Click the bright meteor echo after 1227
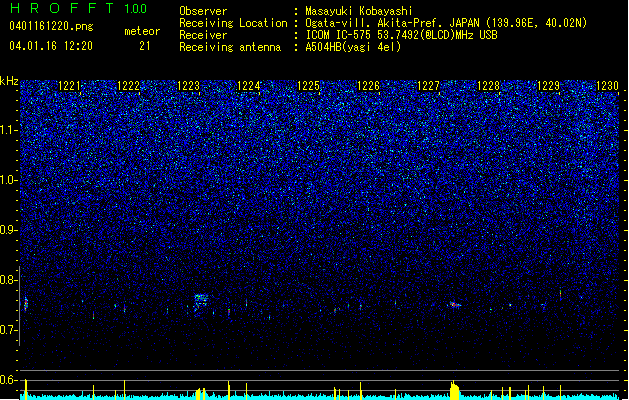 pos(455,305)
